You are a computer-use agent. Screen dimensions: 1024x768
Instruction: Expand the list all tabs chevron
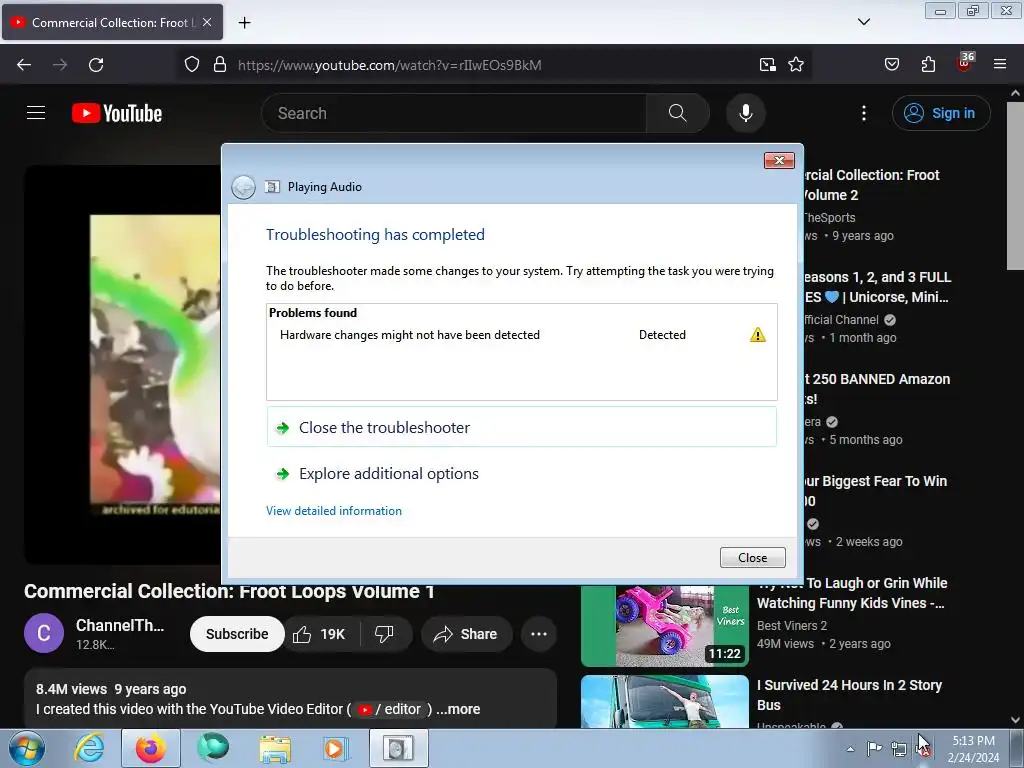[x=864, y=22]
